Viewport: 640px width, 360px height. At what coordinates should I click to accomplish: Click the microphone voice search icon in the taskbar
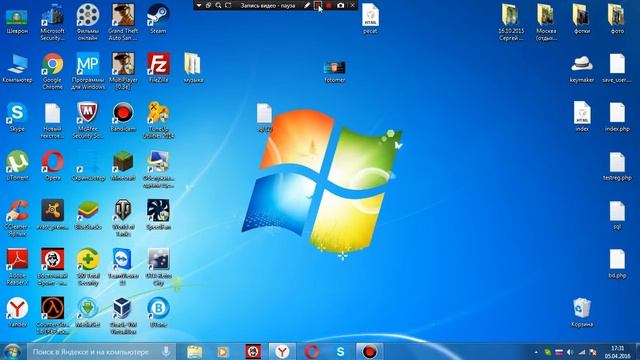pyautogui.click(x=166, y=351)
